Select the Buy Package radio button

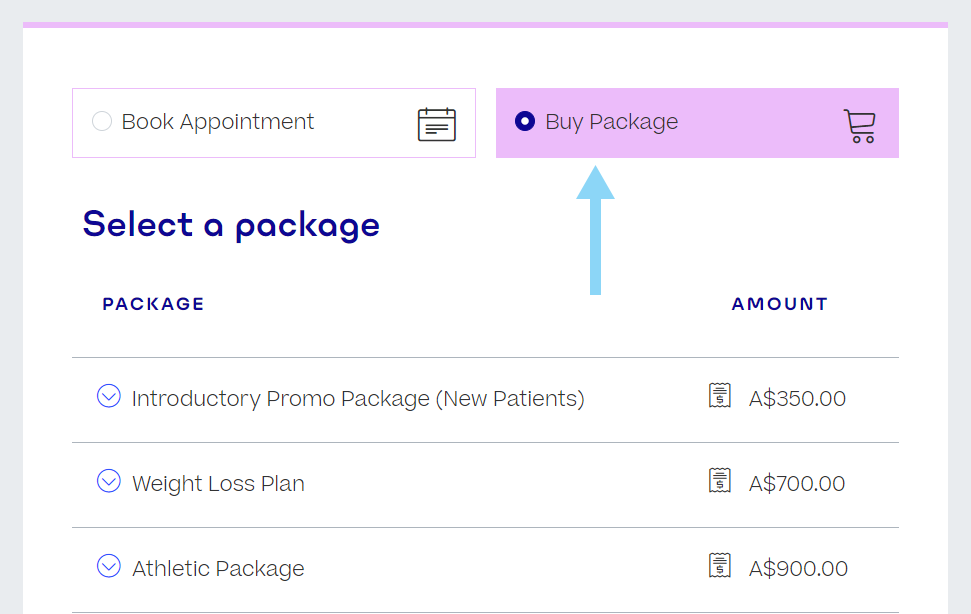(525, 122)
